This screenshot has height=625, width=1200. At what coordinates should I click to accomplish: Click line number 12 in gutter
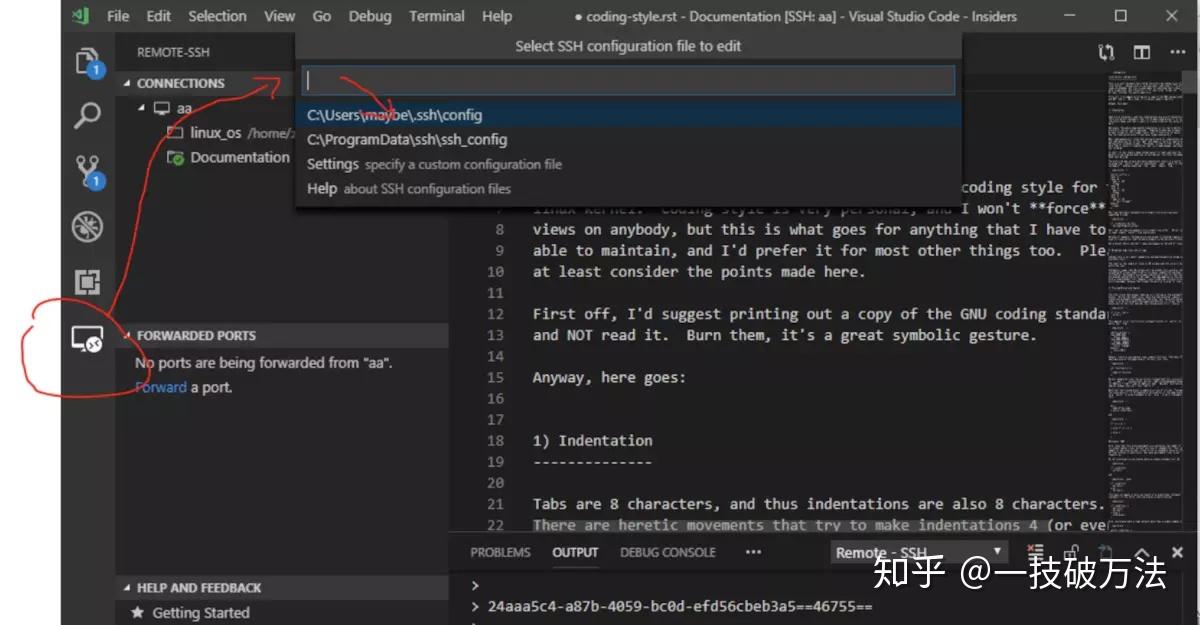(x=496, y=314)
